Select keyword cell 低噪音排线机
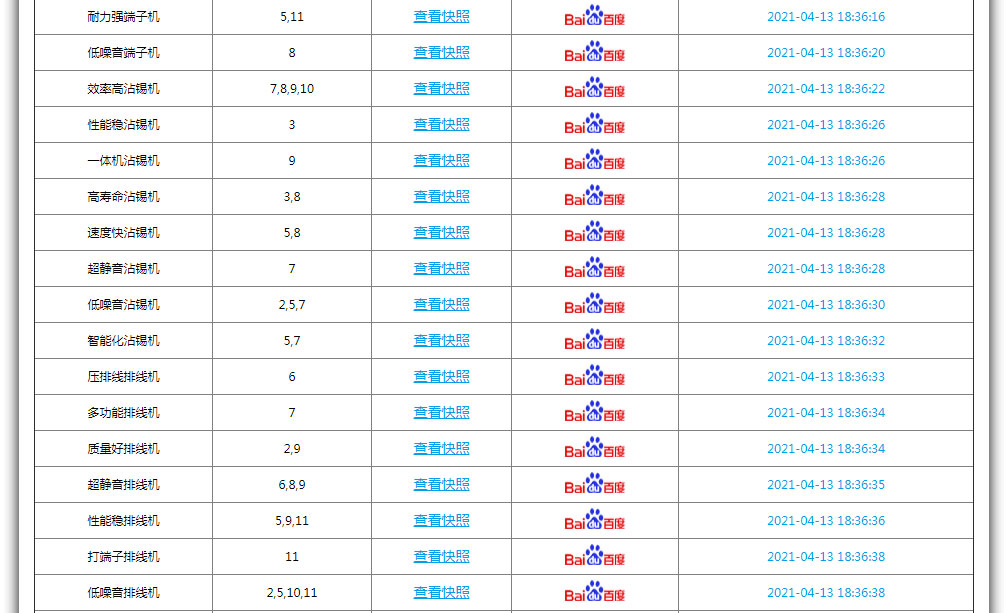This screenshot has height=613, width=1006. pos(123,592)
